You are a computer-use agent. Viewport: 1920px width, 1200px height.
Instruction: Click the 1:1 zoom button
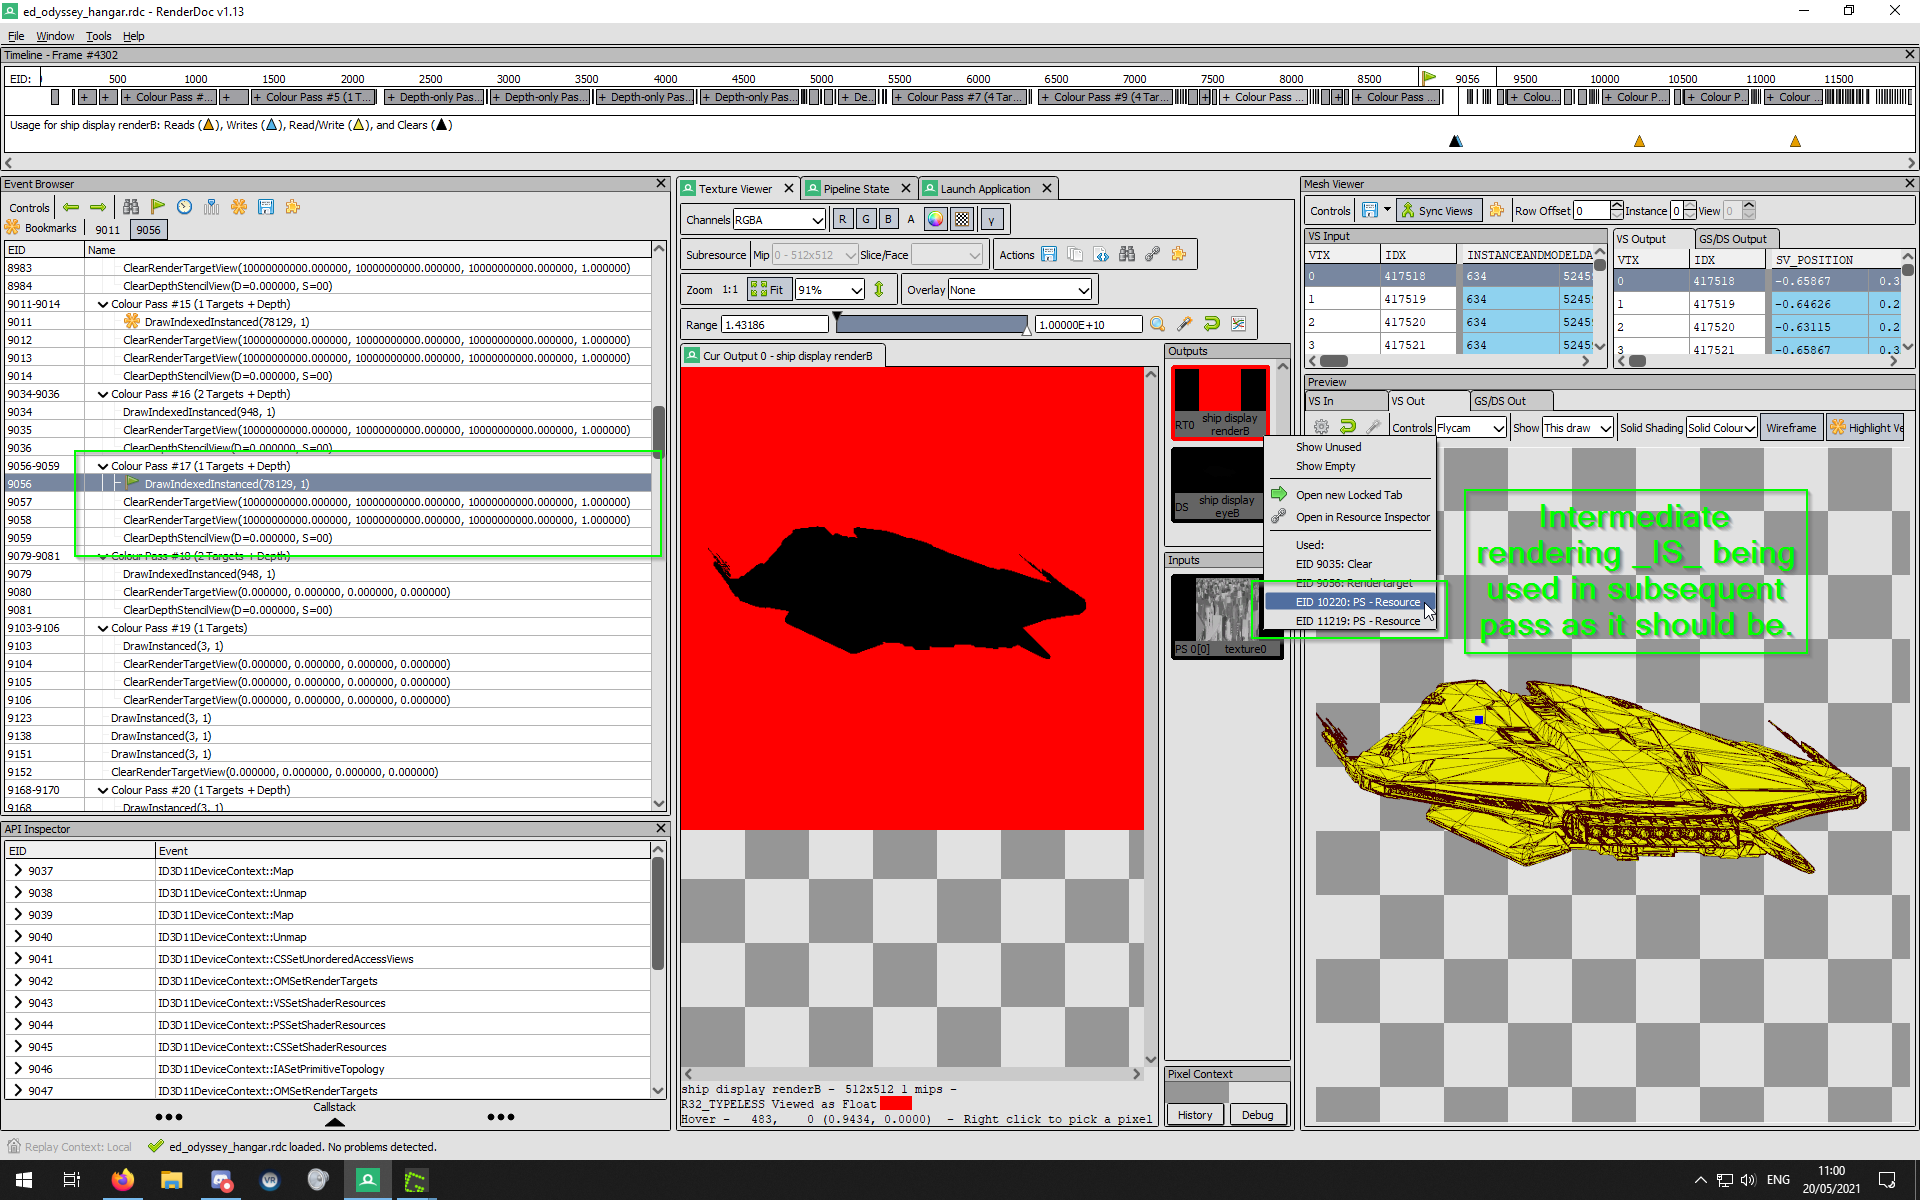[730, 290]
